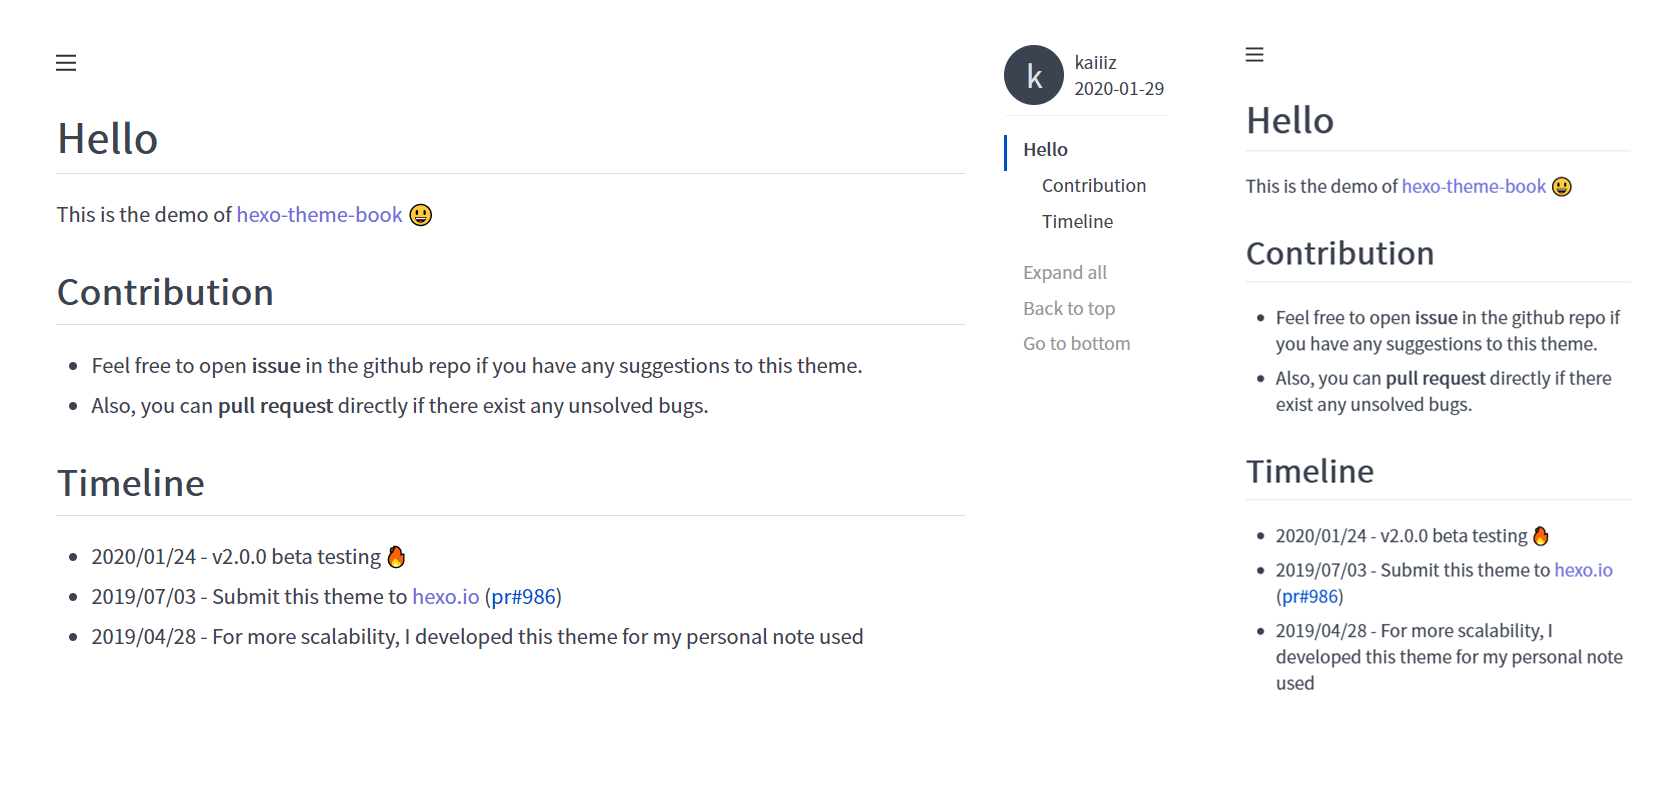Image resolution: width=1660 pixels, height=792 pixels.
Task: Open the pr#986 link in the wide layout
Action: tap(523, 597)
